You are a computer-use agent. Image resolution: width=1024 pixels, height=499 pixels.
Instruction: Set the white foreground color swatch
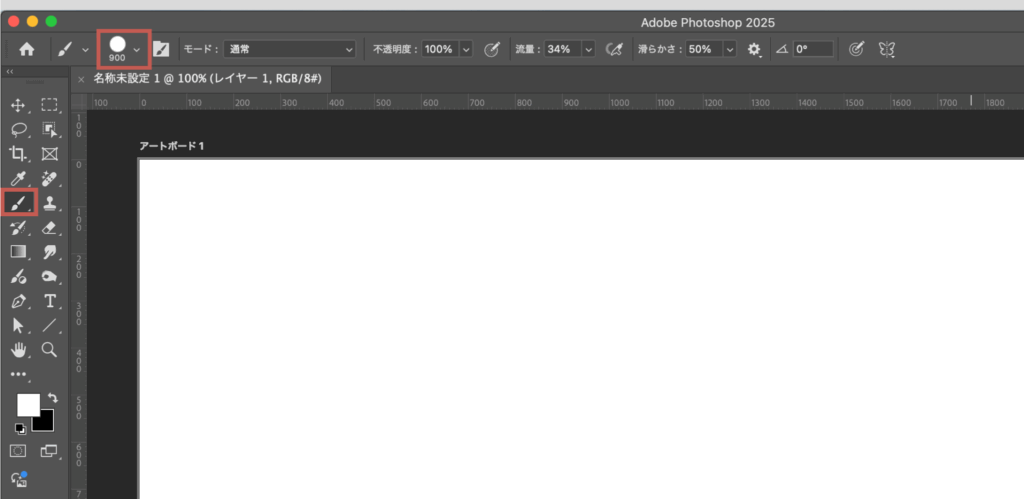tap(28, 405)
